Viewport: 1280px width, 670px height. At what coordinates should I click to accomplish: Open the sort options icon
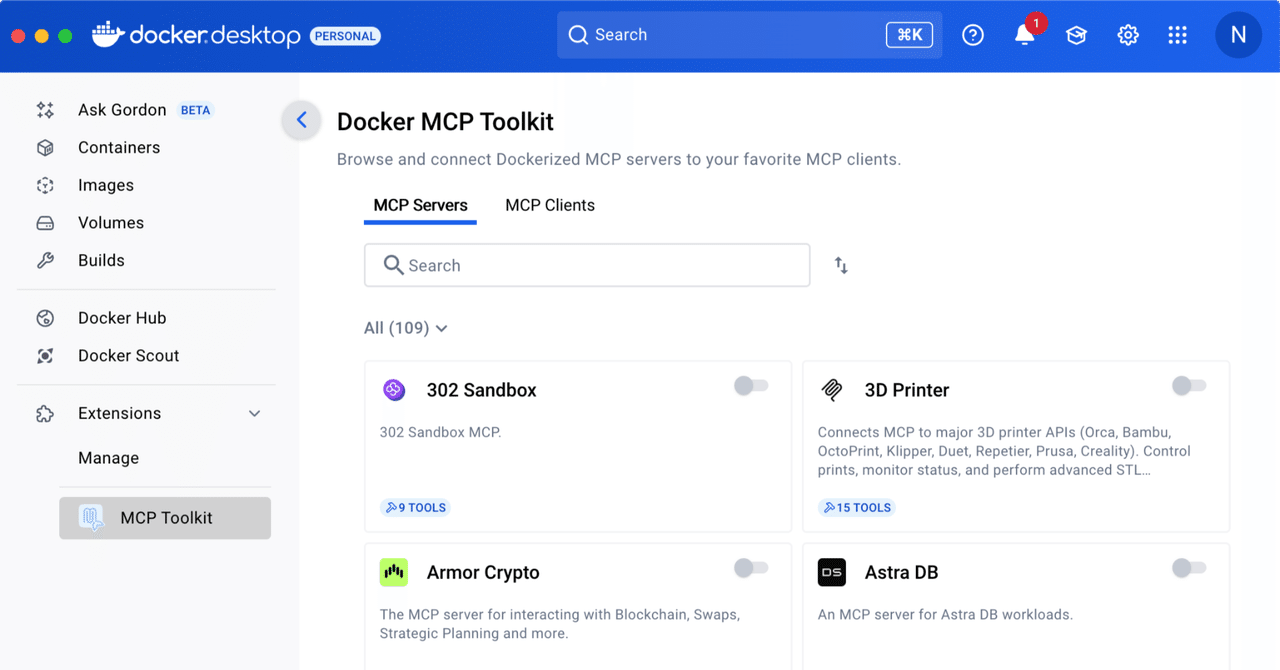(840, 264)
